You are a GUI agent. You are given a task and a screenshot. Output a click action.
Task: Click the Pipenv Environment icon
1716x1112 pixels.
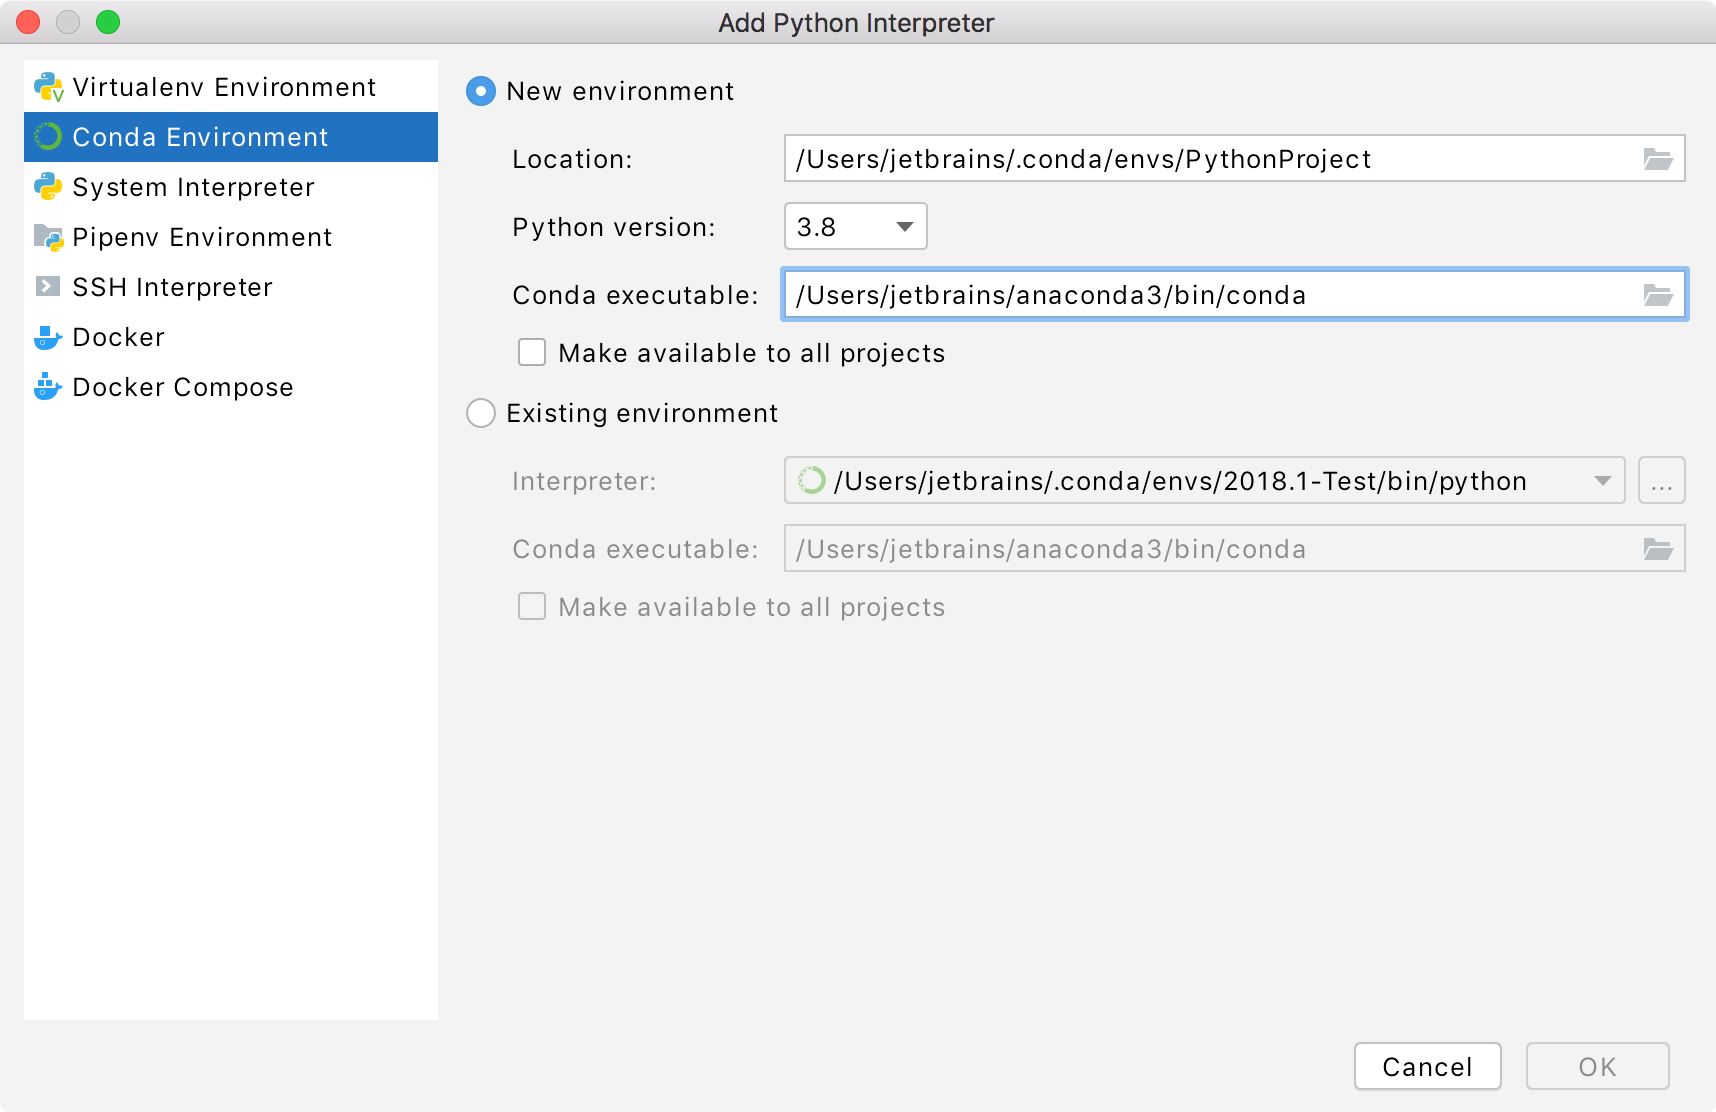click(47, 237)
